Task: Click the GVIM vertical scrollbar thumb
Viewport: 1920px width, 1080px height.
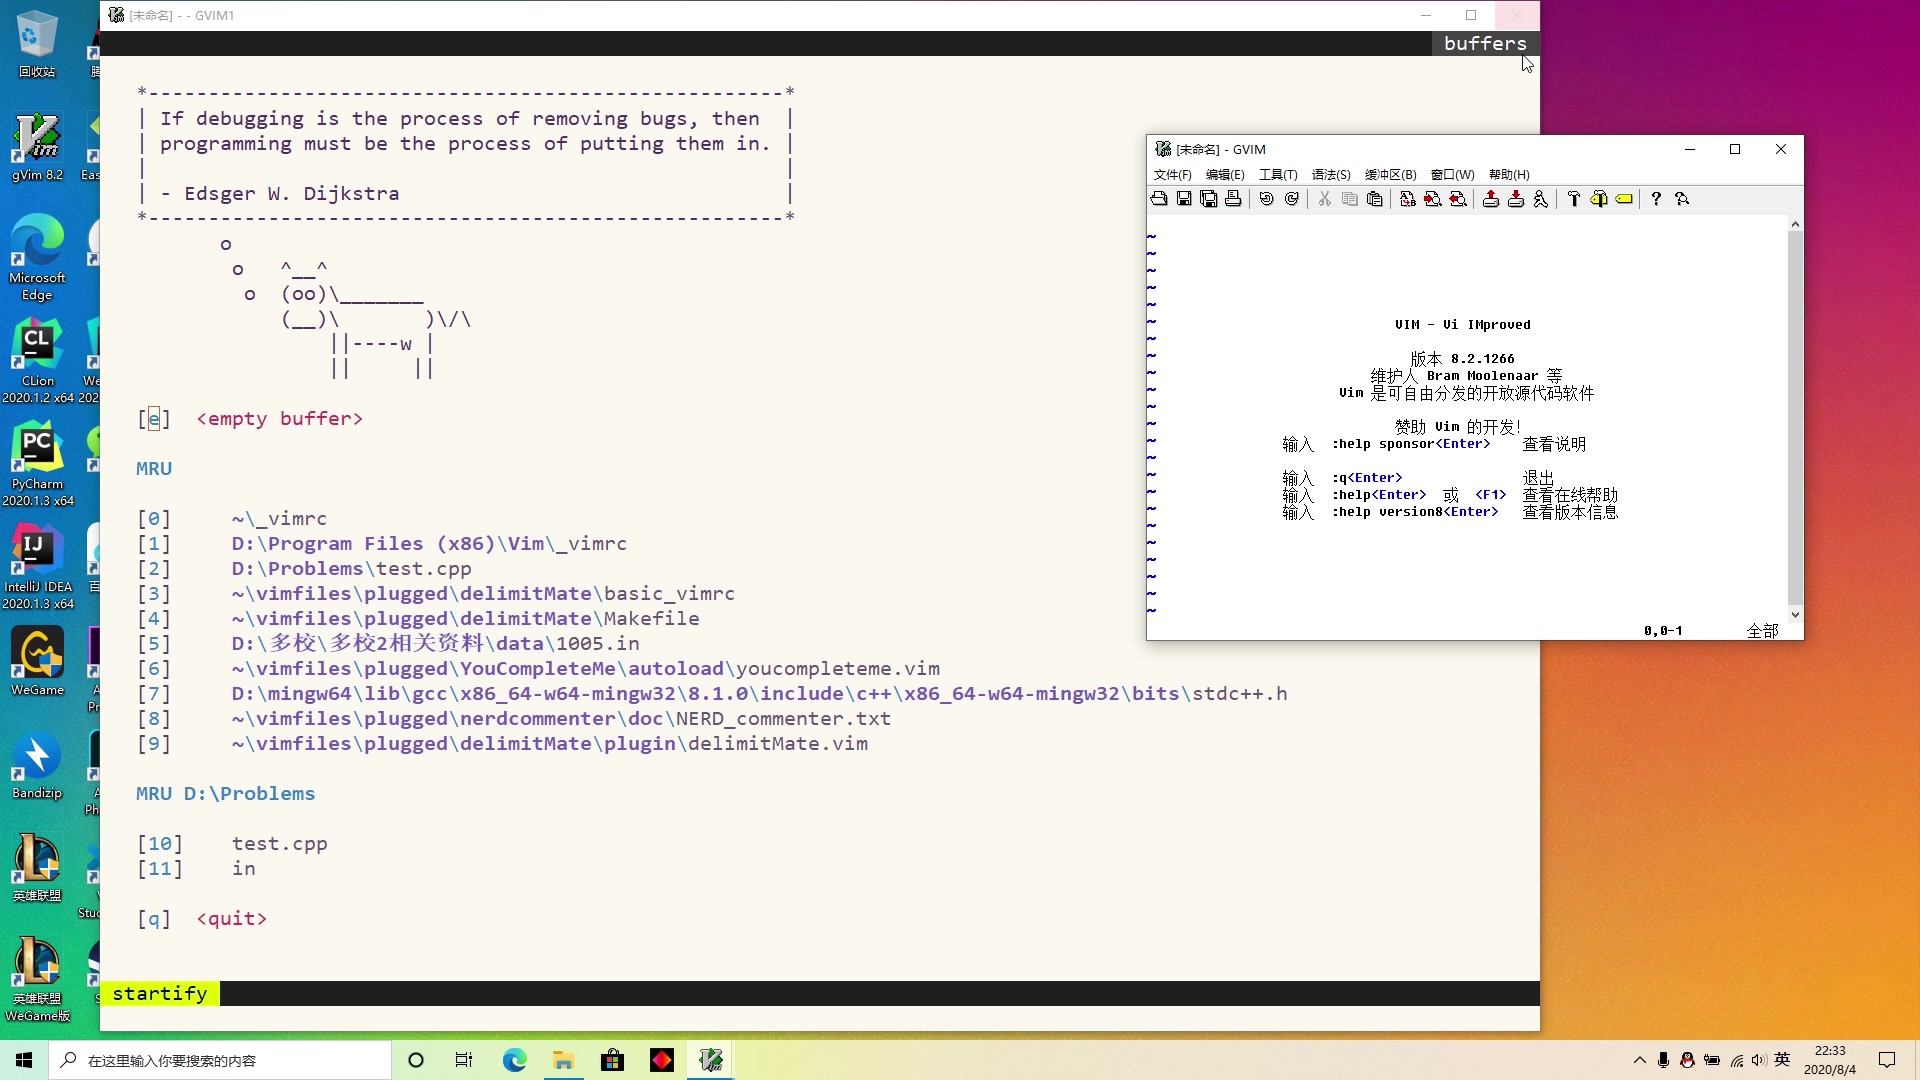Action: point(1795,419)
